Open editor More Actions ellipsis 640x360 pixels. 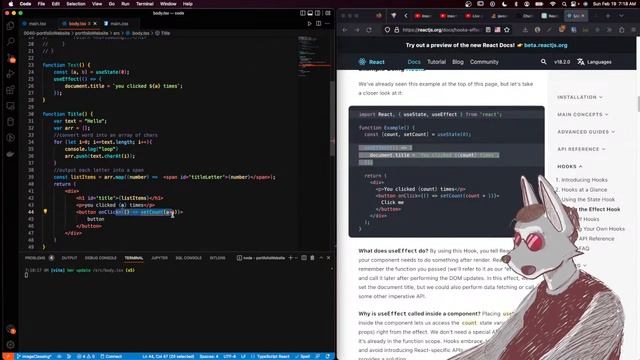[327, 24]
